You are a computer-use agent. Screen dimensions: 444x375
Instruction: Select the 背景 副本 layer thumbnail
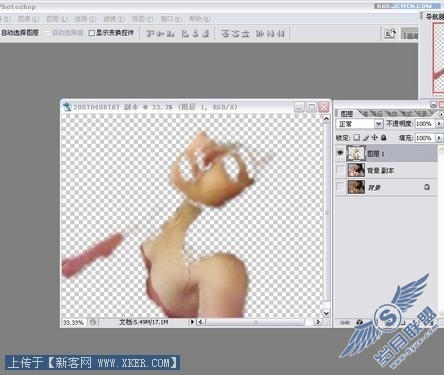coord(356,170)
